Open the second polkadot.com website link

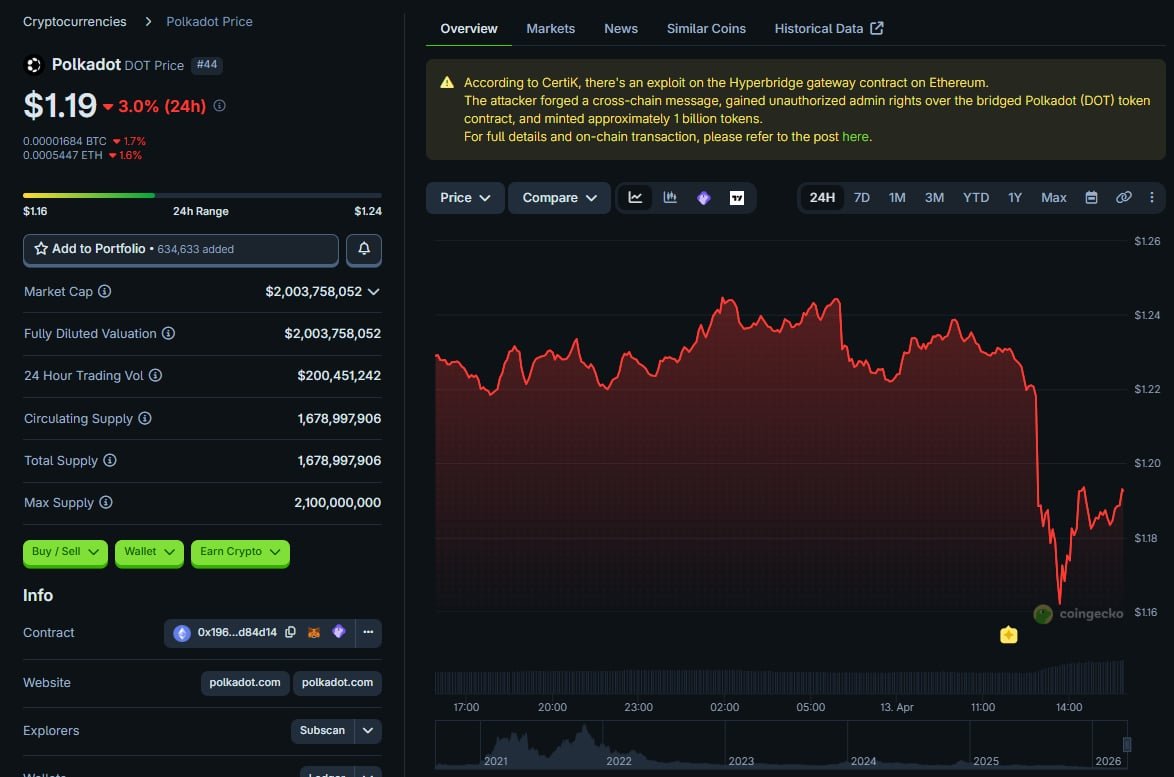tap(337, 683)
